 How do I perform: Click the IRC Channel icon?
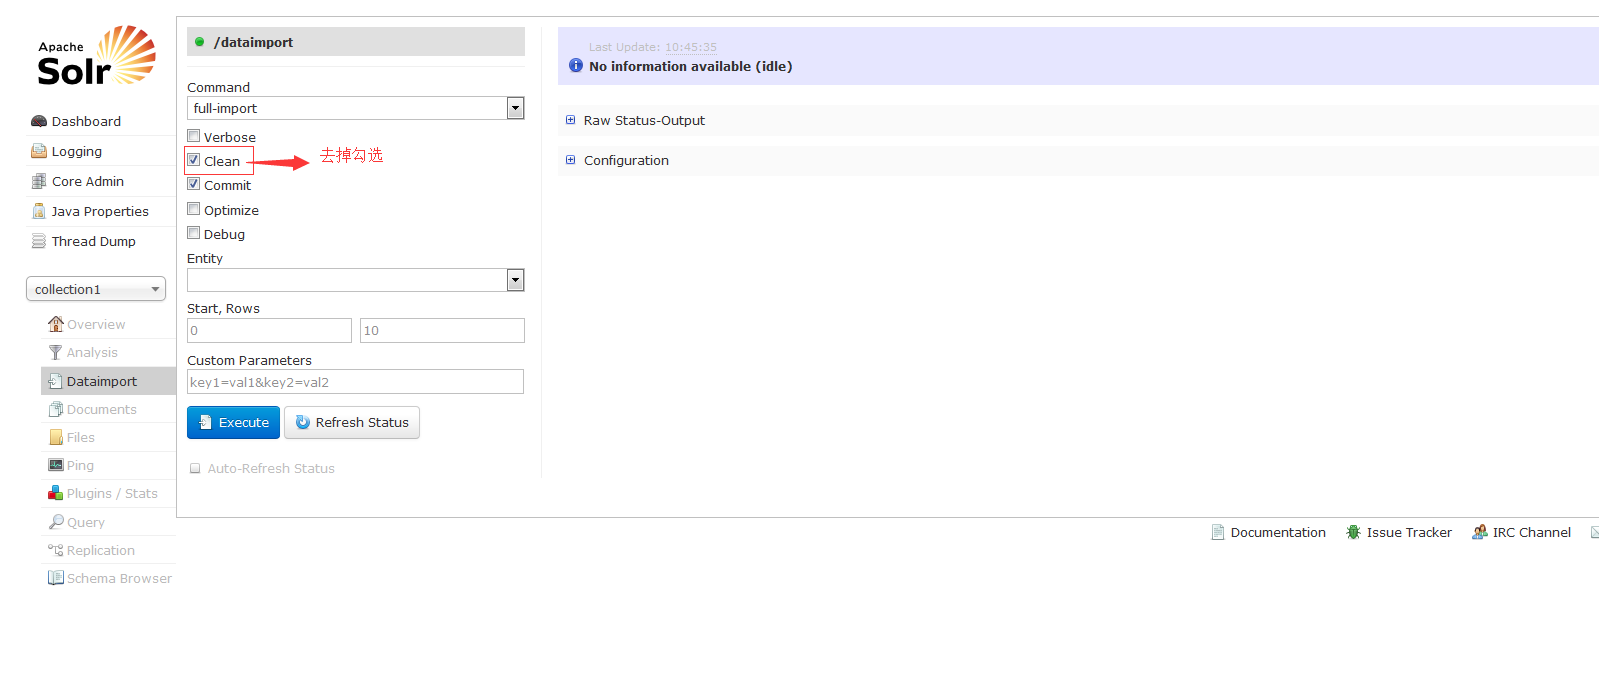click(x=1479, y=532)
